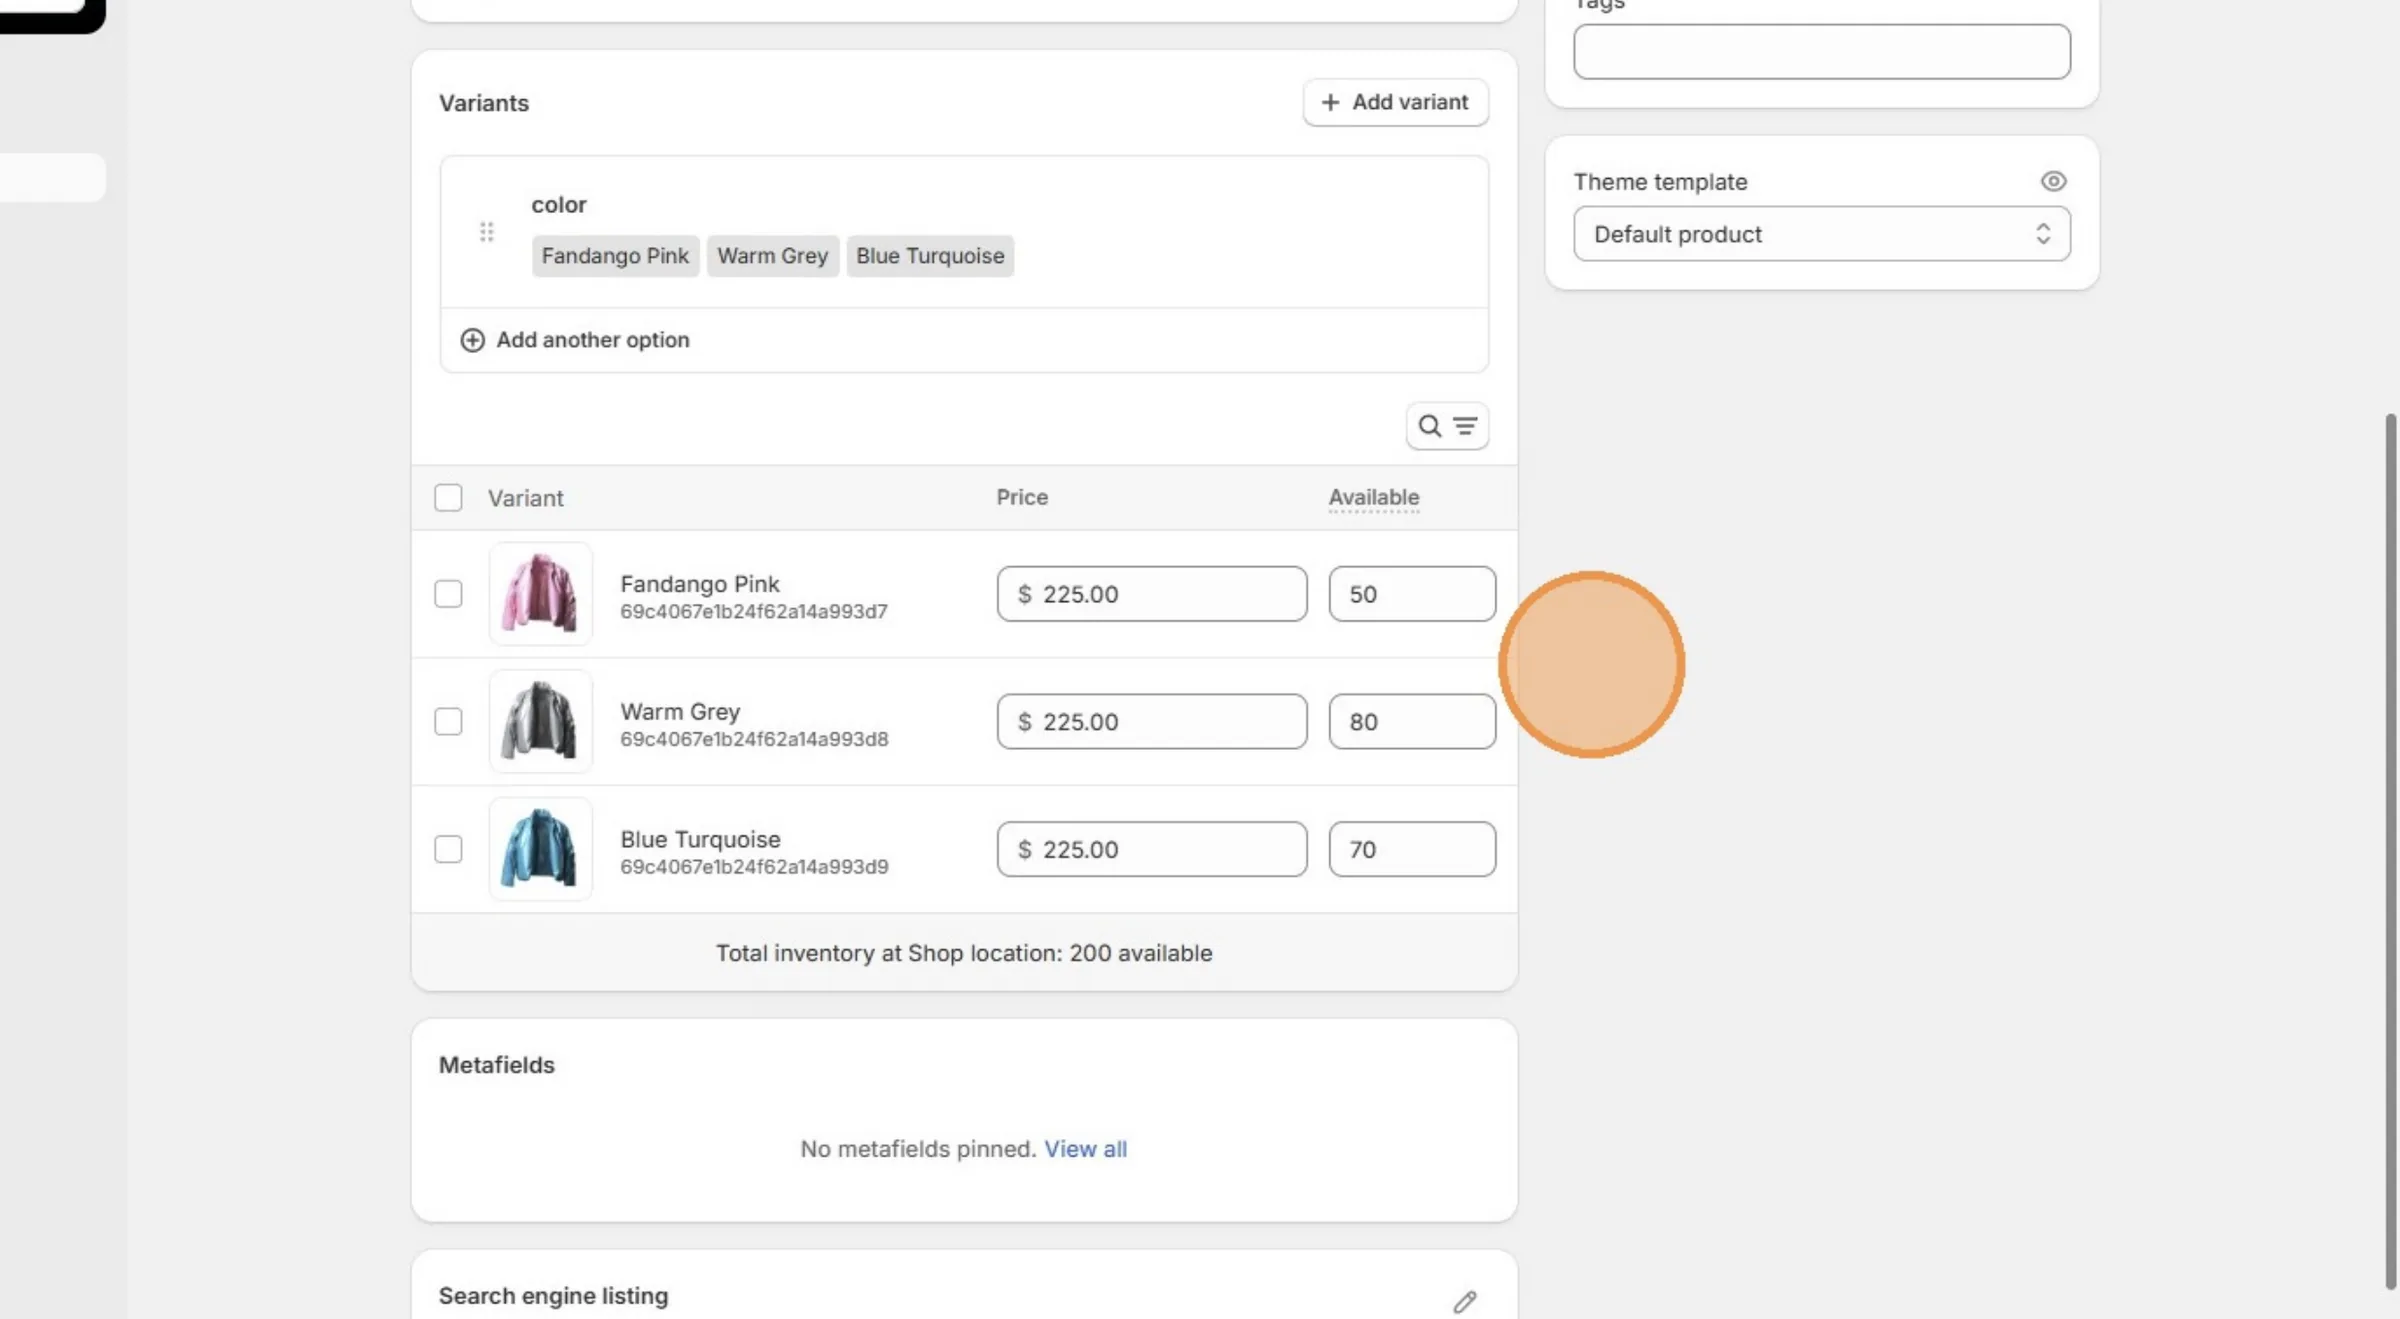Viewport: 2400px width, 1319px height.
Task: Focus the Tags input field
Action: click(x=1821, y=52)
